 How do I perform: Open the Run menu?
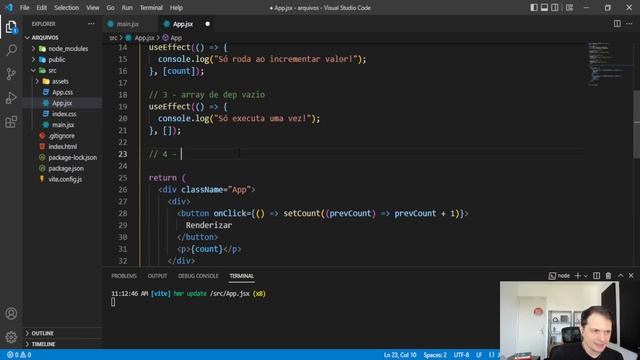(x=127, y=8)
